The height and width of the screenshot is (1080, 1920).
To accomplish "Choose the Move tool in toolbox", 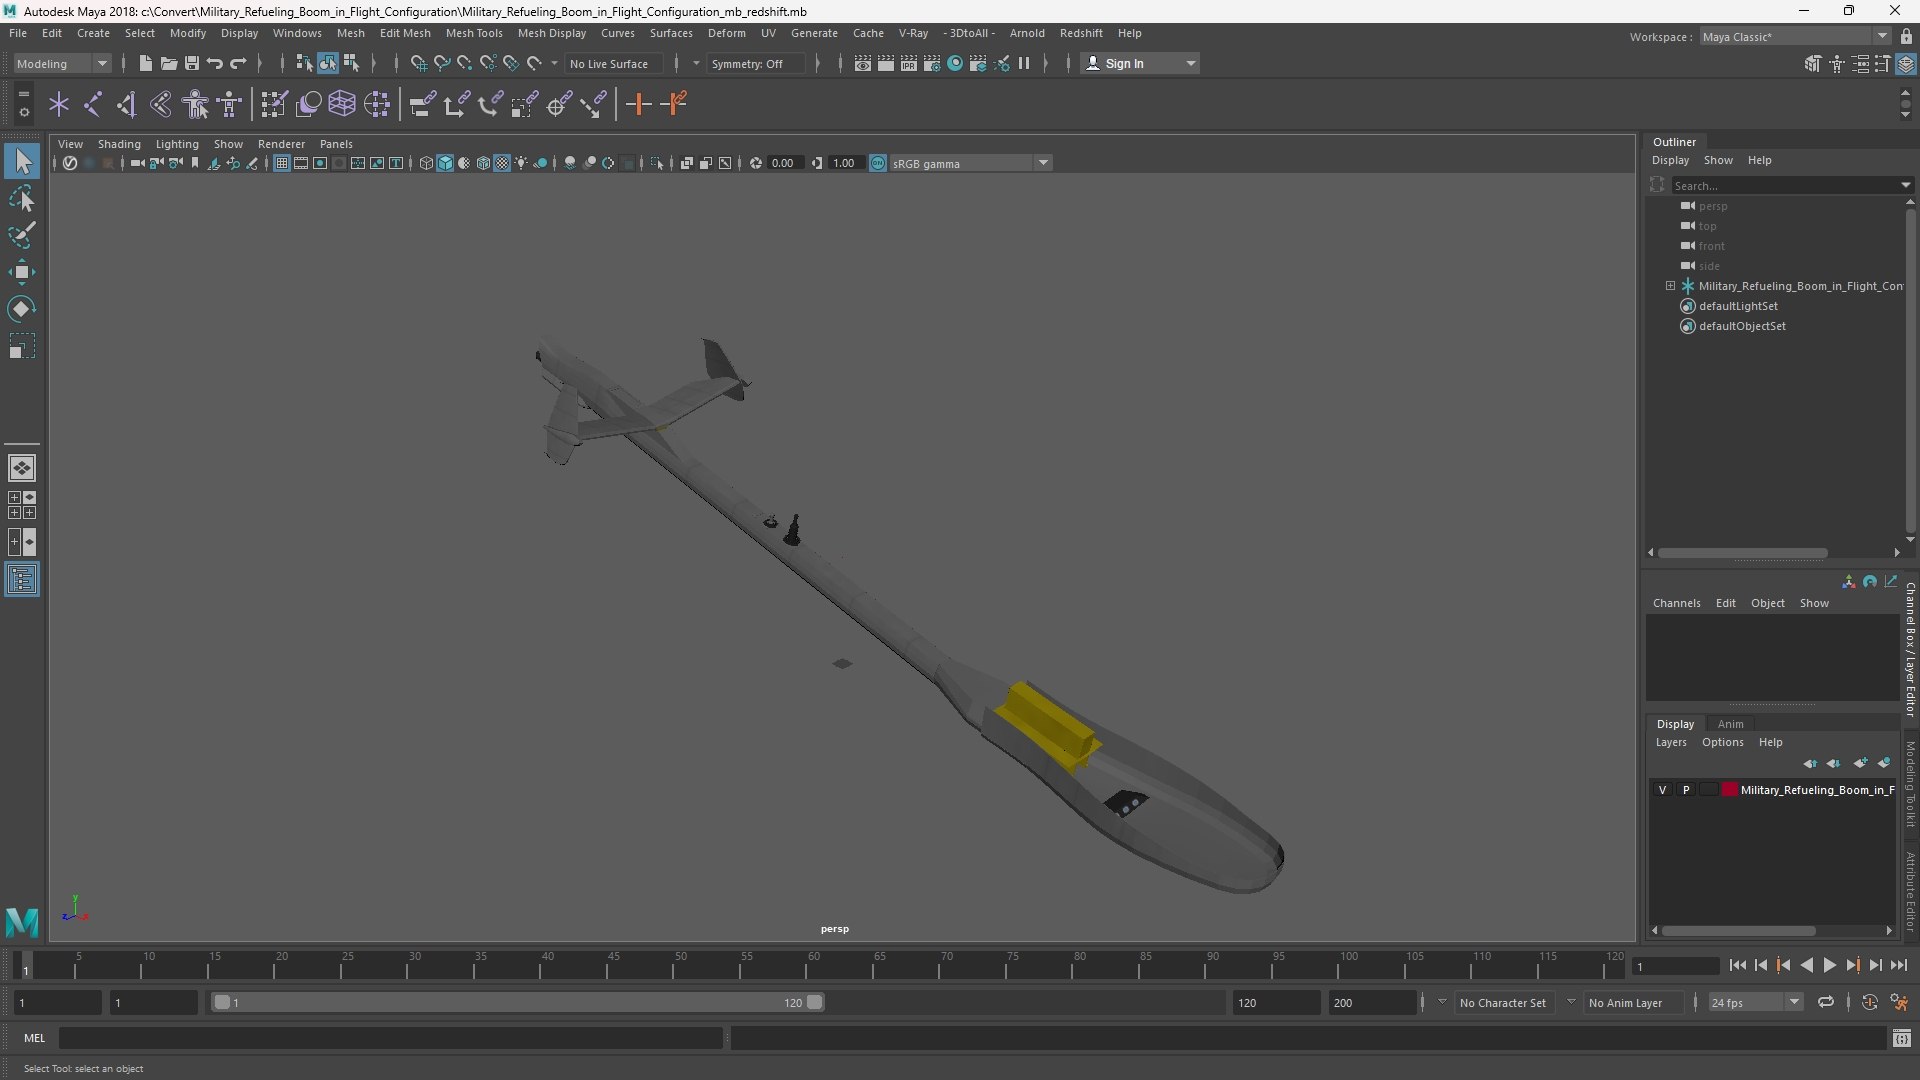I will point(21,272).
